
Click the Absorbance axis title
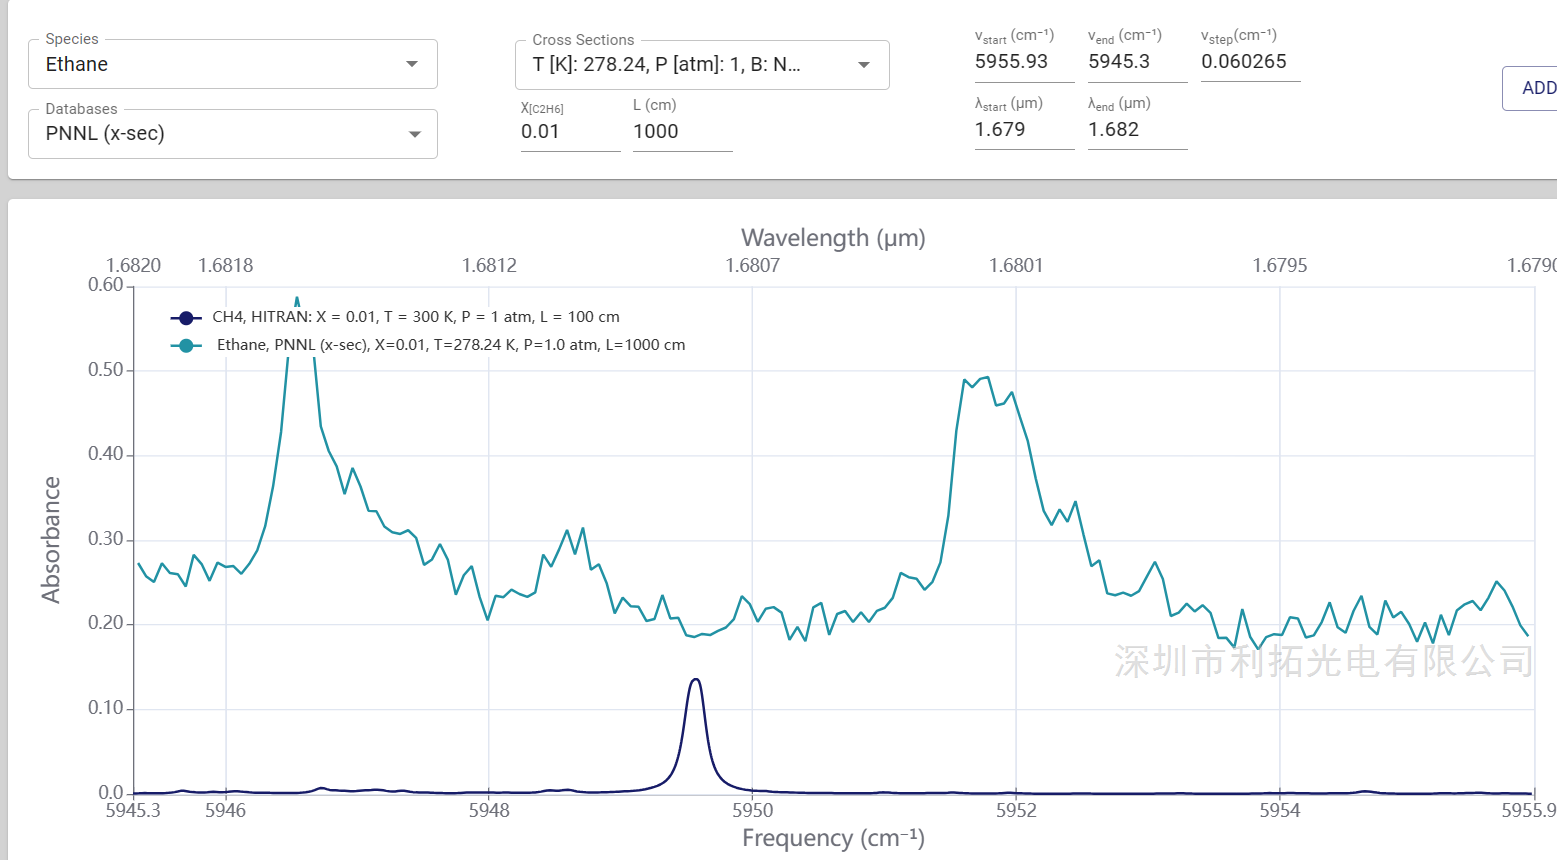51,540
